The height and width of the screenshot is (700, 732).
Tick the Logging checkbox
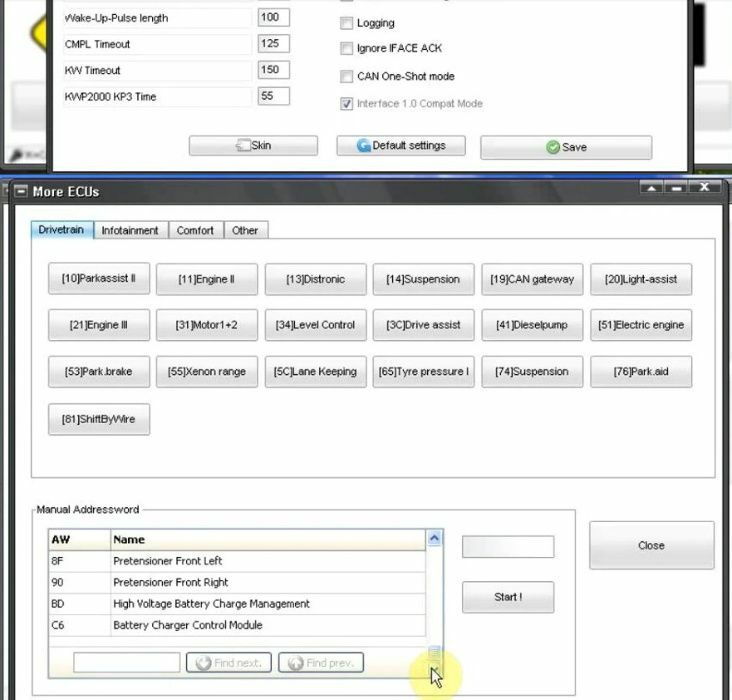[346, 23]
